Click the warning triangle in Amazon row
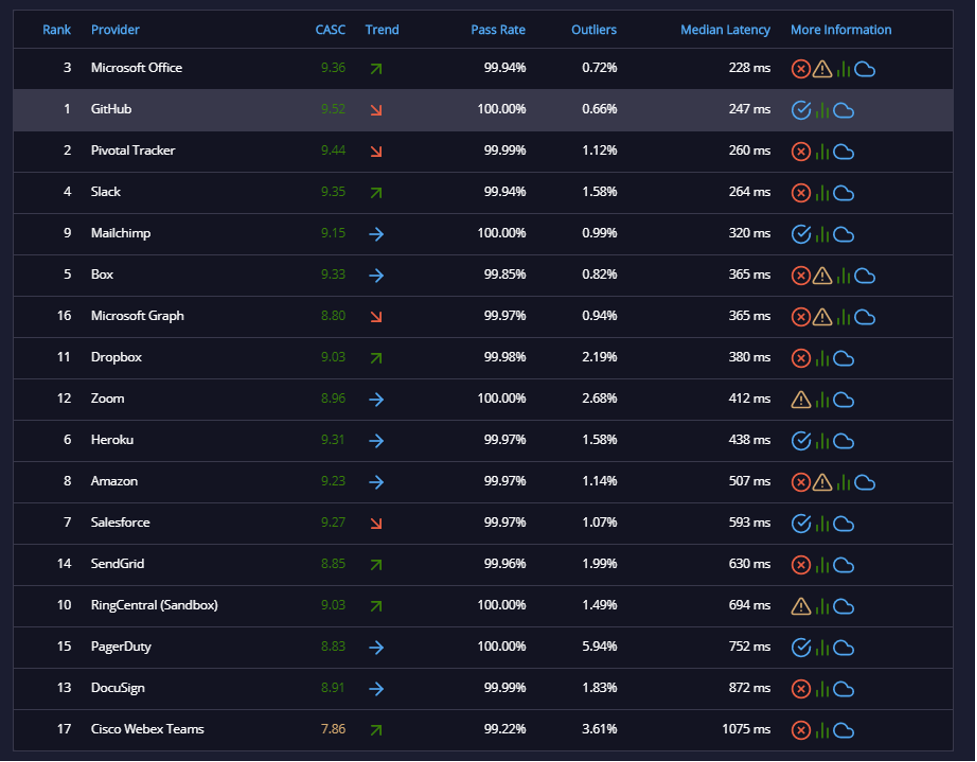977x762 pixels. 822,482
